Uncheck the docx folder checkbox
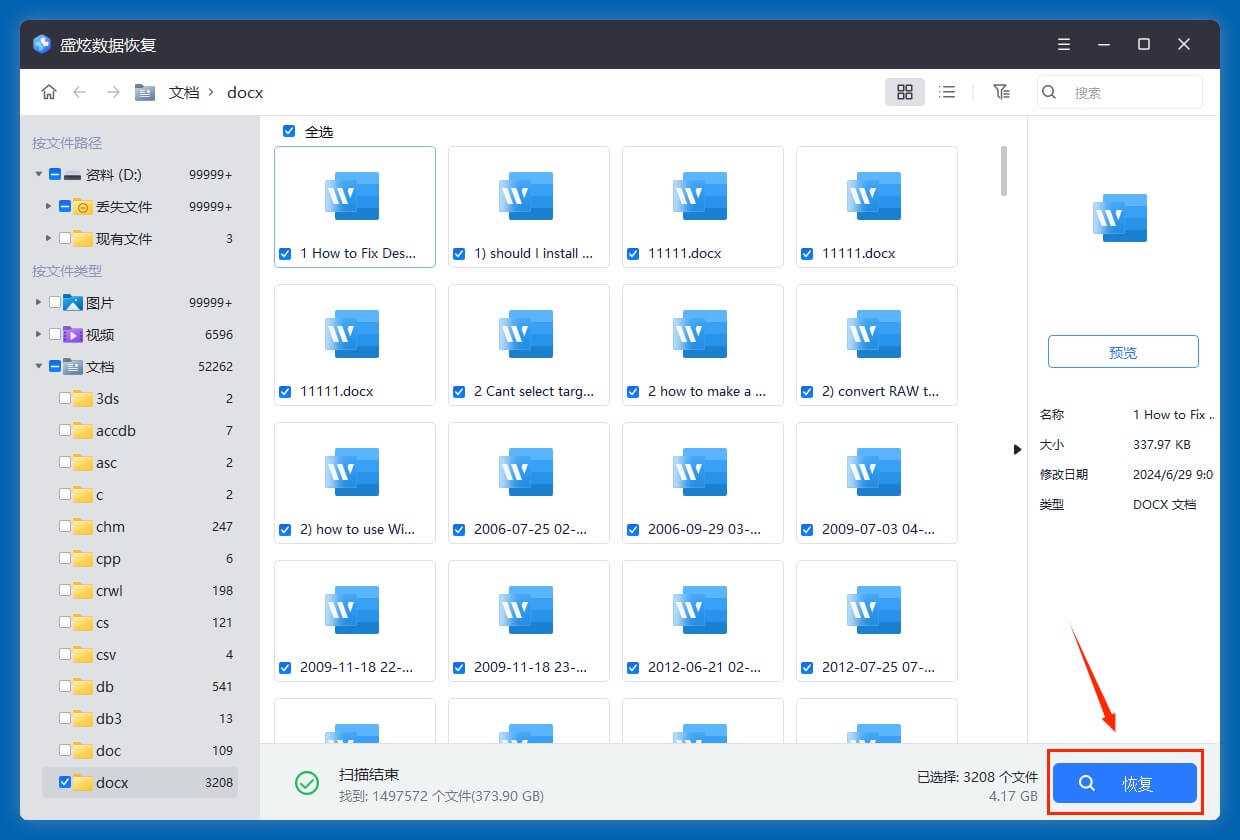1240x840 pixels. coord(65,782)
